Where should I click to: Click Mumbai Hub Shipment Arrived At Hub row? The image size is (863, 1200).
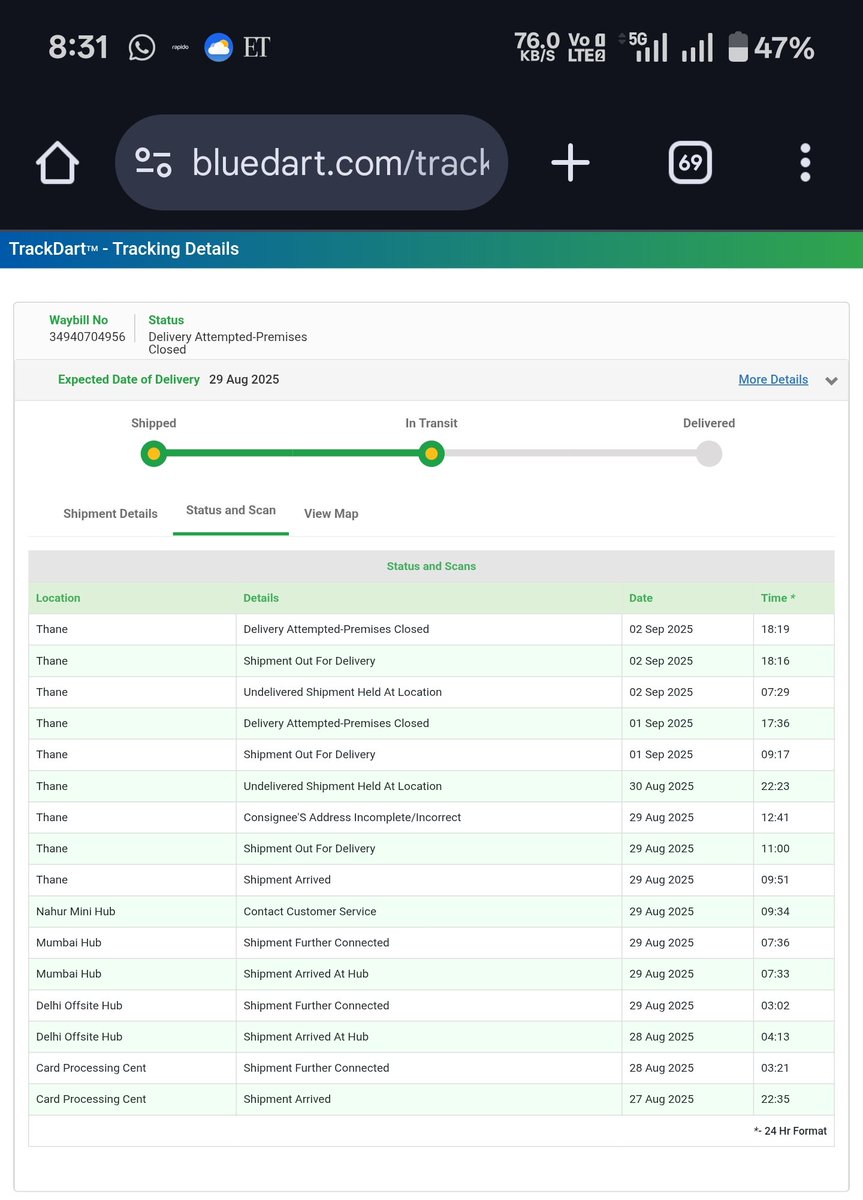[x=431, y=974]
